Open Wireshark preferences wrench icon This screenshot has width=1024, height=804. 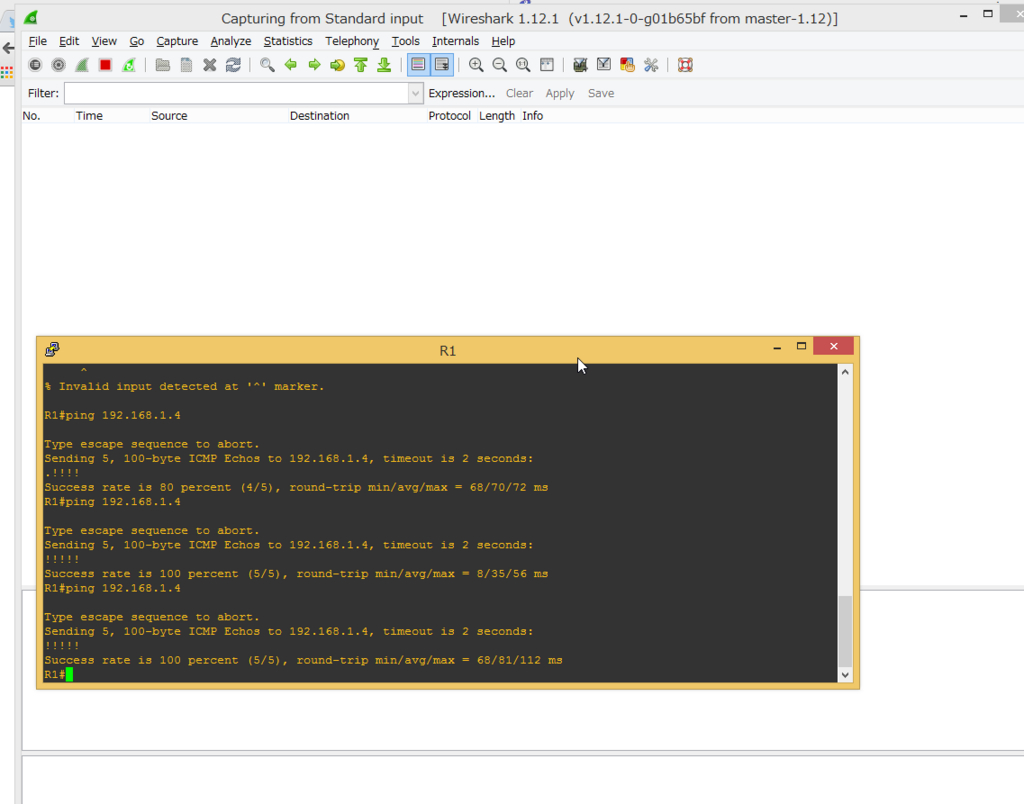click(x=651, y=65)
